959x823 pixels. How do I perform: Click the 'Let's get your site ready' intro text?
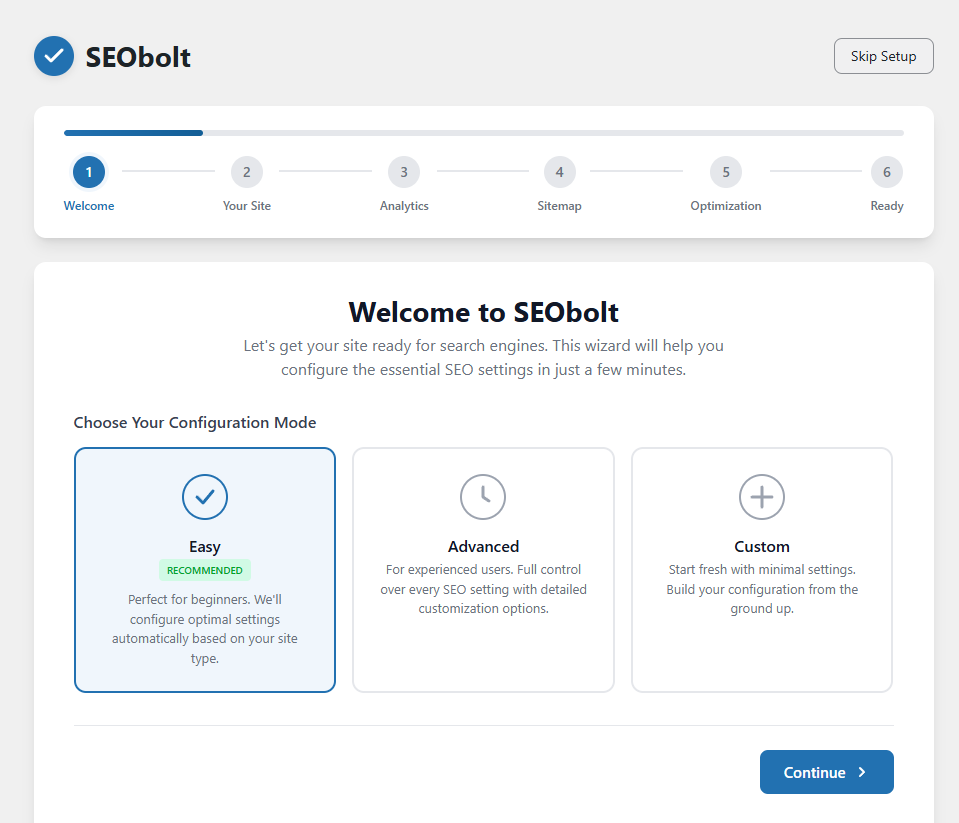483,358
